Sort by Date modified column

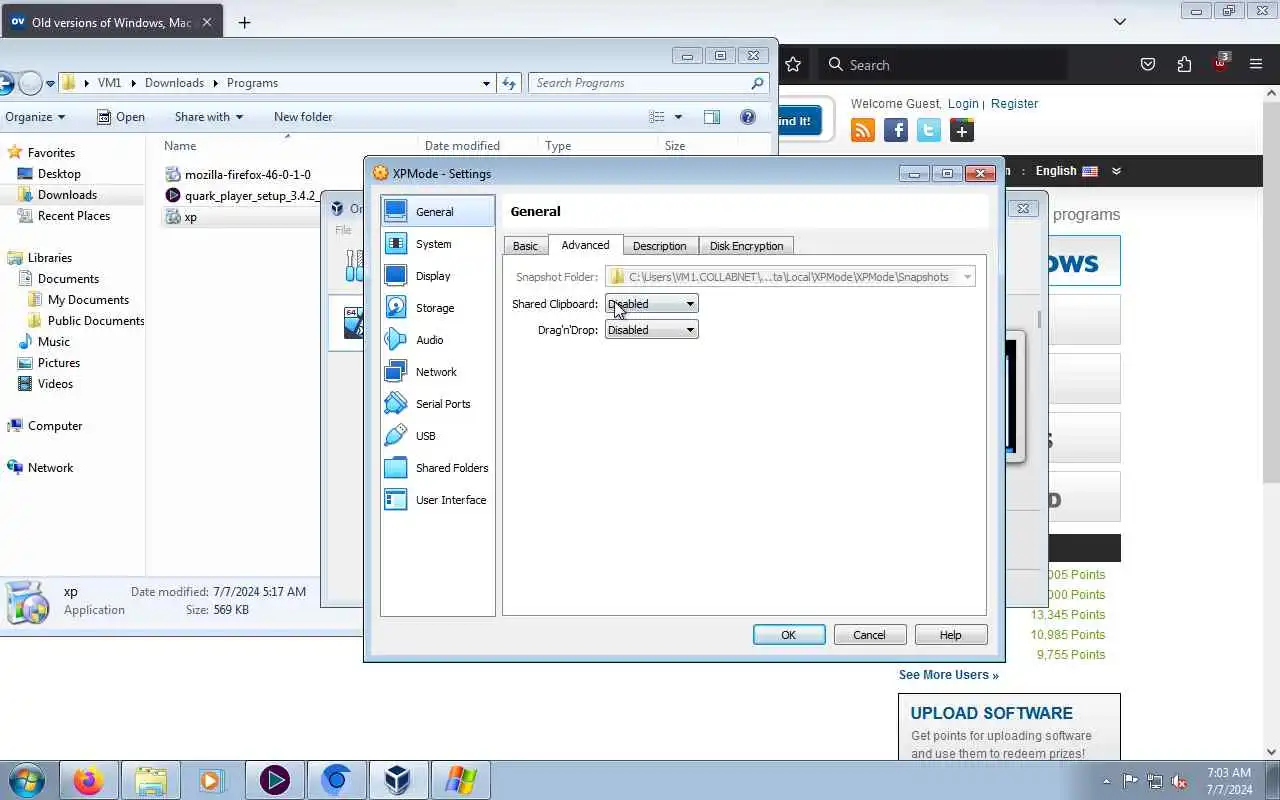pos(462,146)
